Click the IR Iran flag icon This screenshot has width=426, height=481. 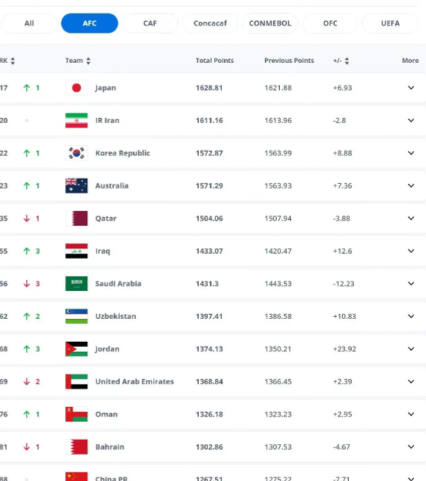click(x=76, y=121)
